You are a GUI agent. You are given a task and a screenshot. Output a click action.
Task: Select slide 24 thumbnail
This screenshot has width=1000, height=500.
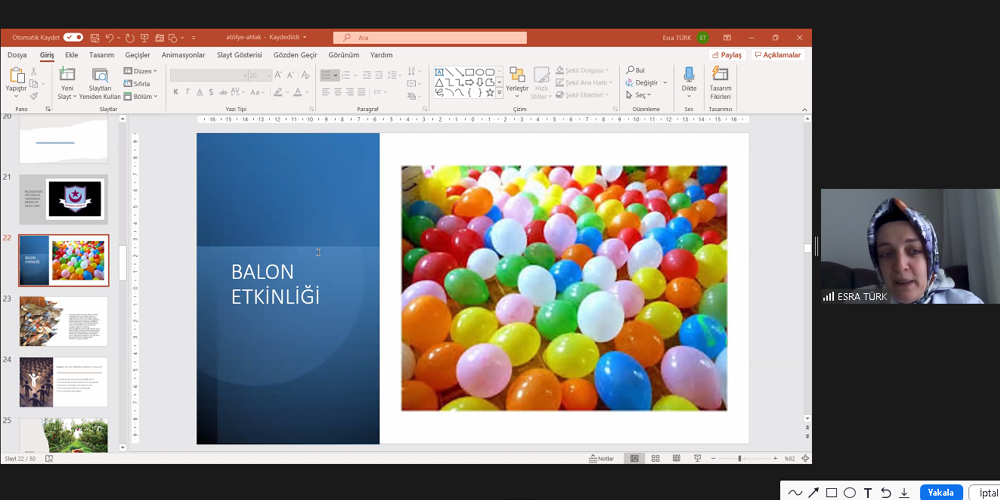[x=63, y=382]
